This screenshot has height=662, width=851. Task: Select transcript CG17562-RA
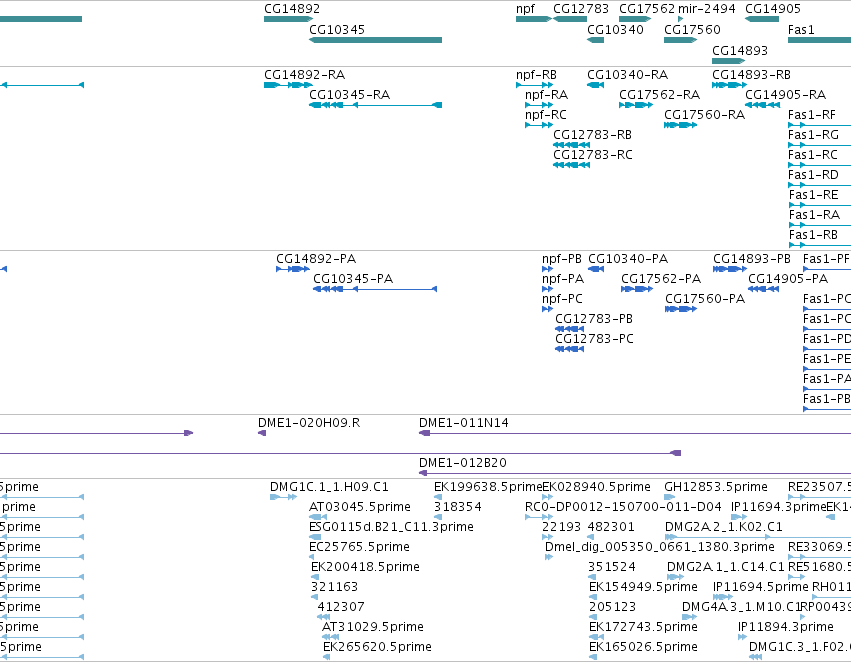click(659, 95)
